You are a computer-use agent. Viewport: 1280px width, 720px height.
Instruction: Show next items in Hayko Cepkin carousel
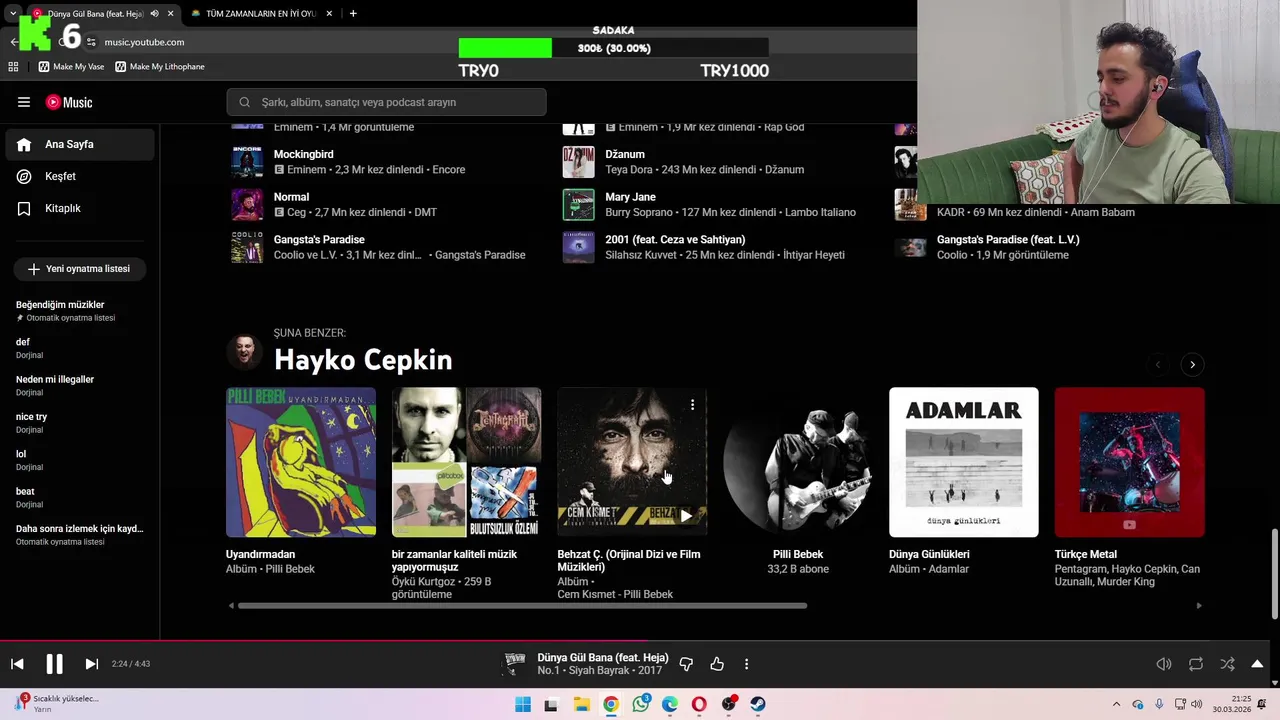(x=1192, y=365)
